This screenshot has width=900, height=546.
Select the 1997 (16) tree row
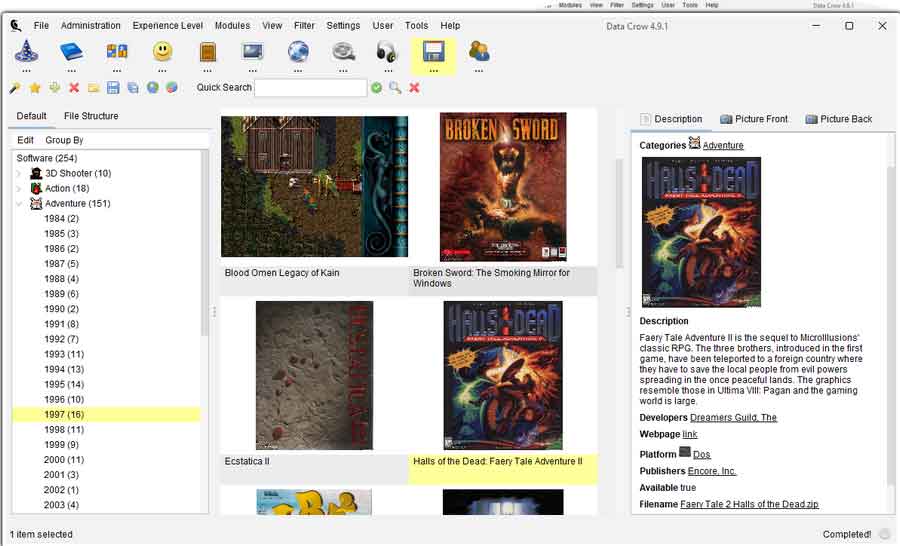(106, 415)
